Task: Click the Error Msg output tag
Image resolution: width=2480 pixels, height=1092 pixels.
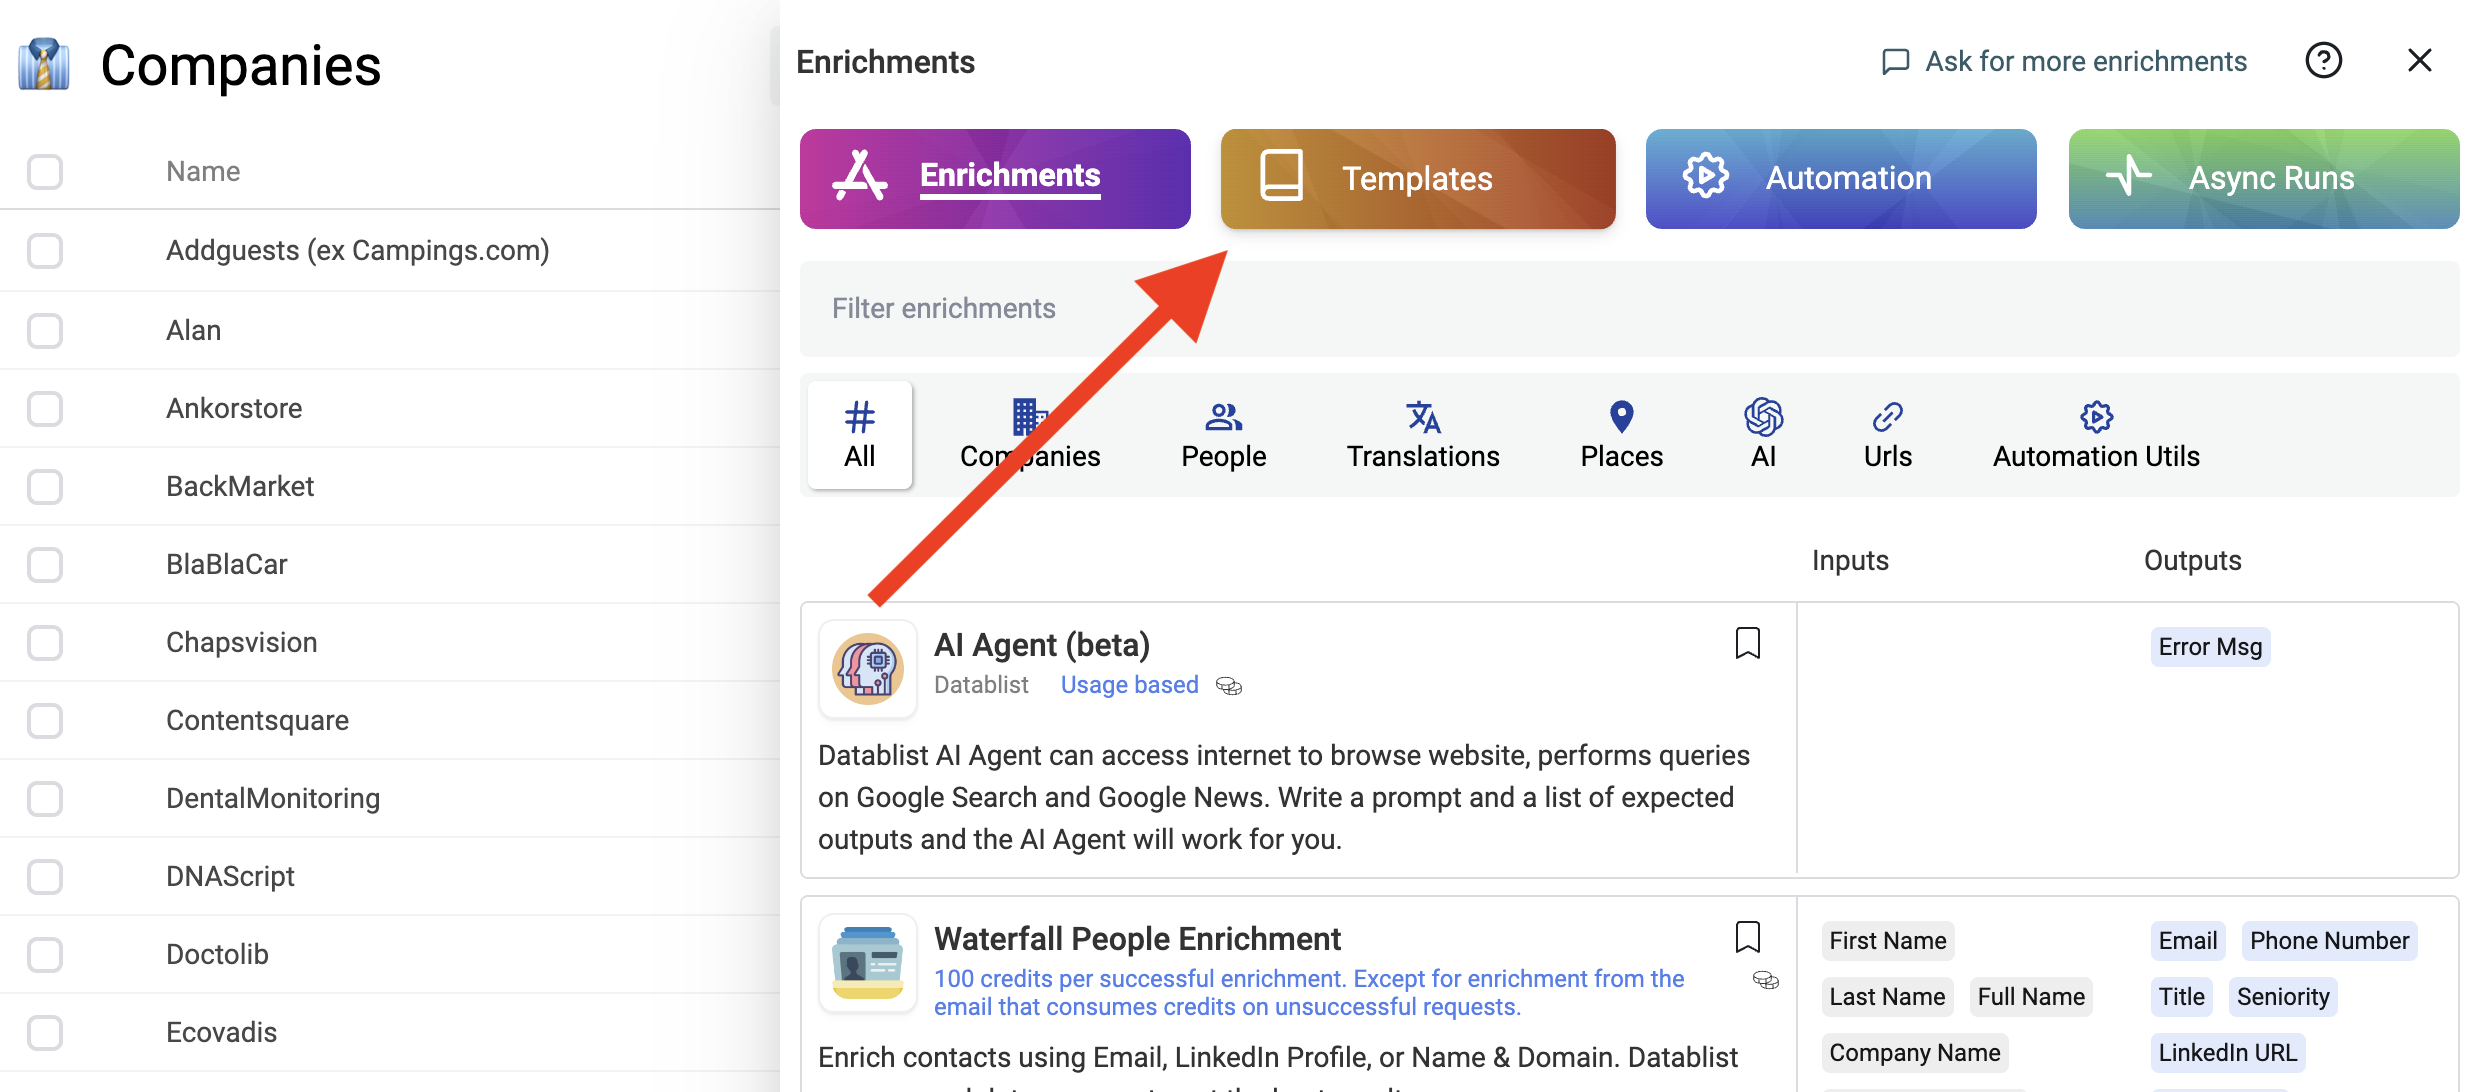Action: pos(2210,647)
